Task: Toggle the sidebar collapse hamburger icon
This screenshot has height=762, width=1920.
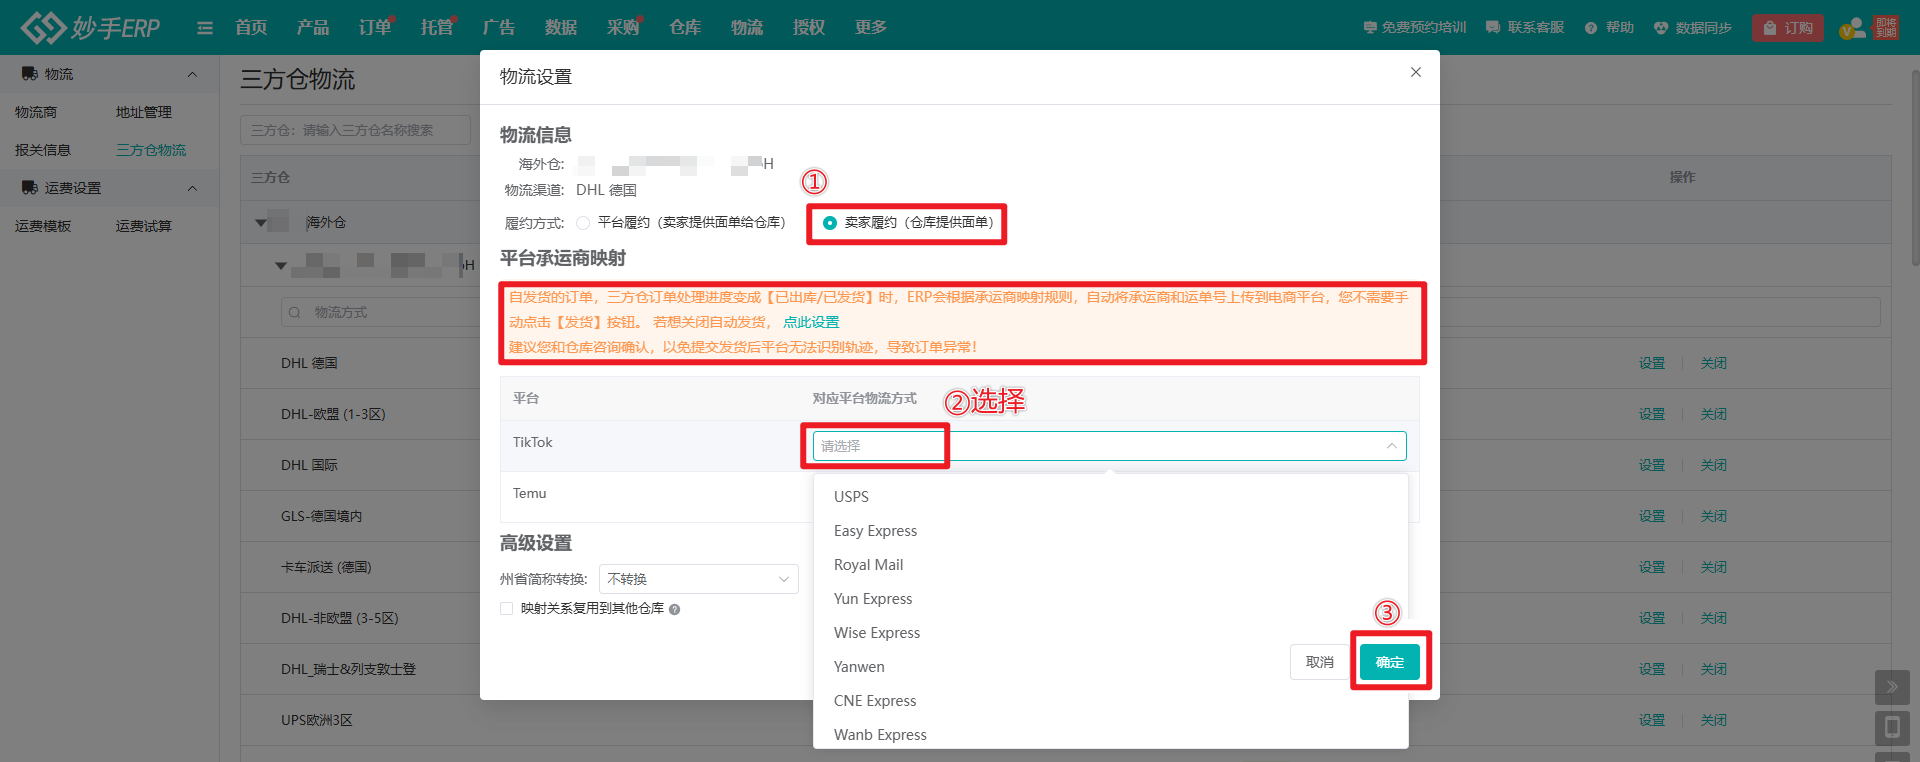Action: [x=205, y=28]
